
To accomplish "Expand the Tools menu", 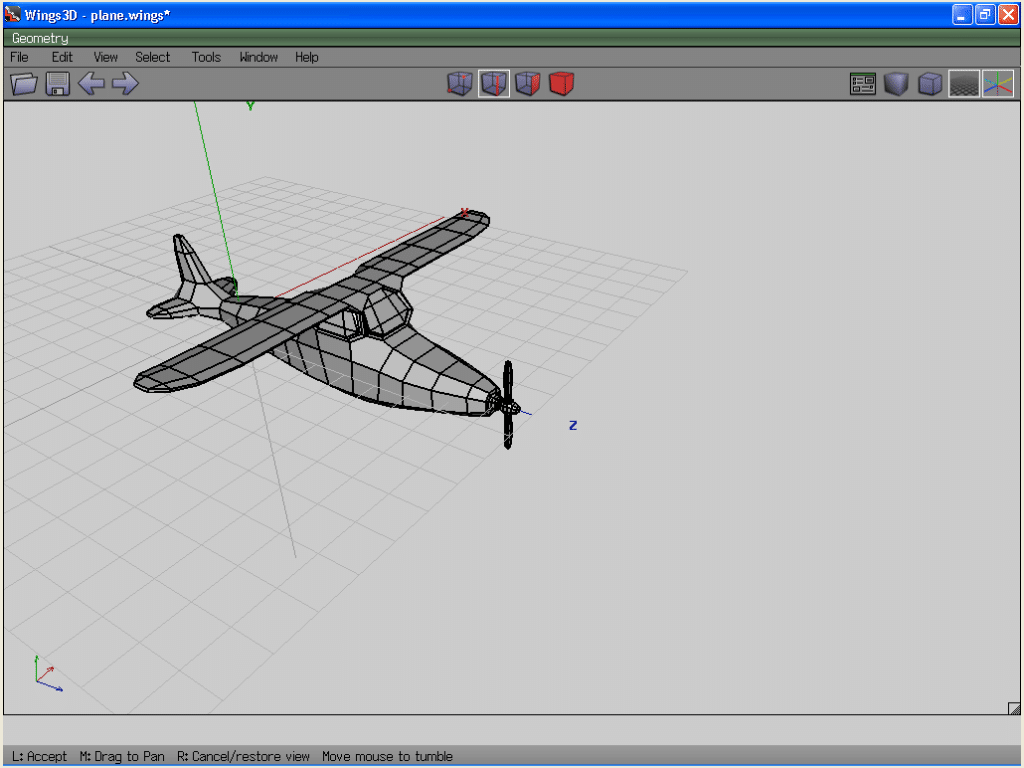I will [x=206, y=57].
